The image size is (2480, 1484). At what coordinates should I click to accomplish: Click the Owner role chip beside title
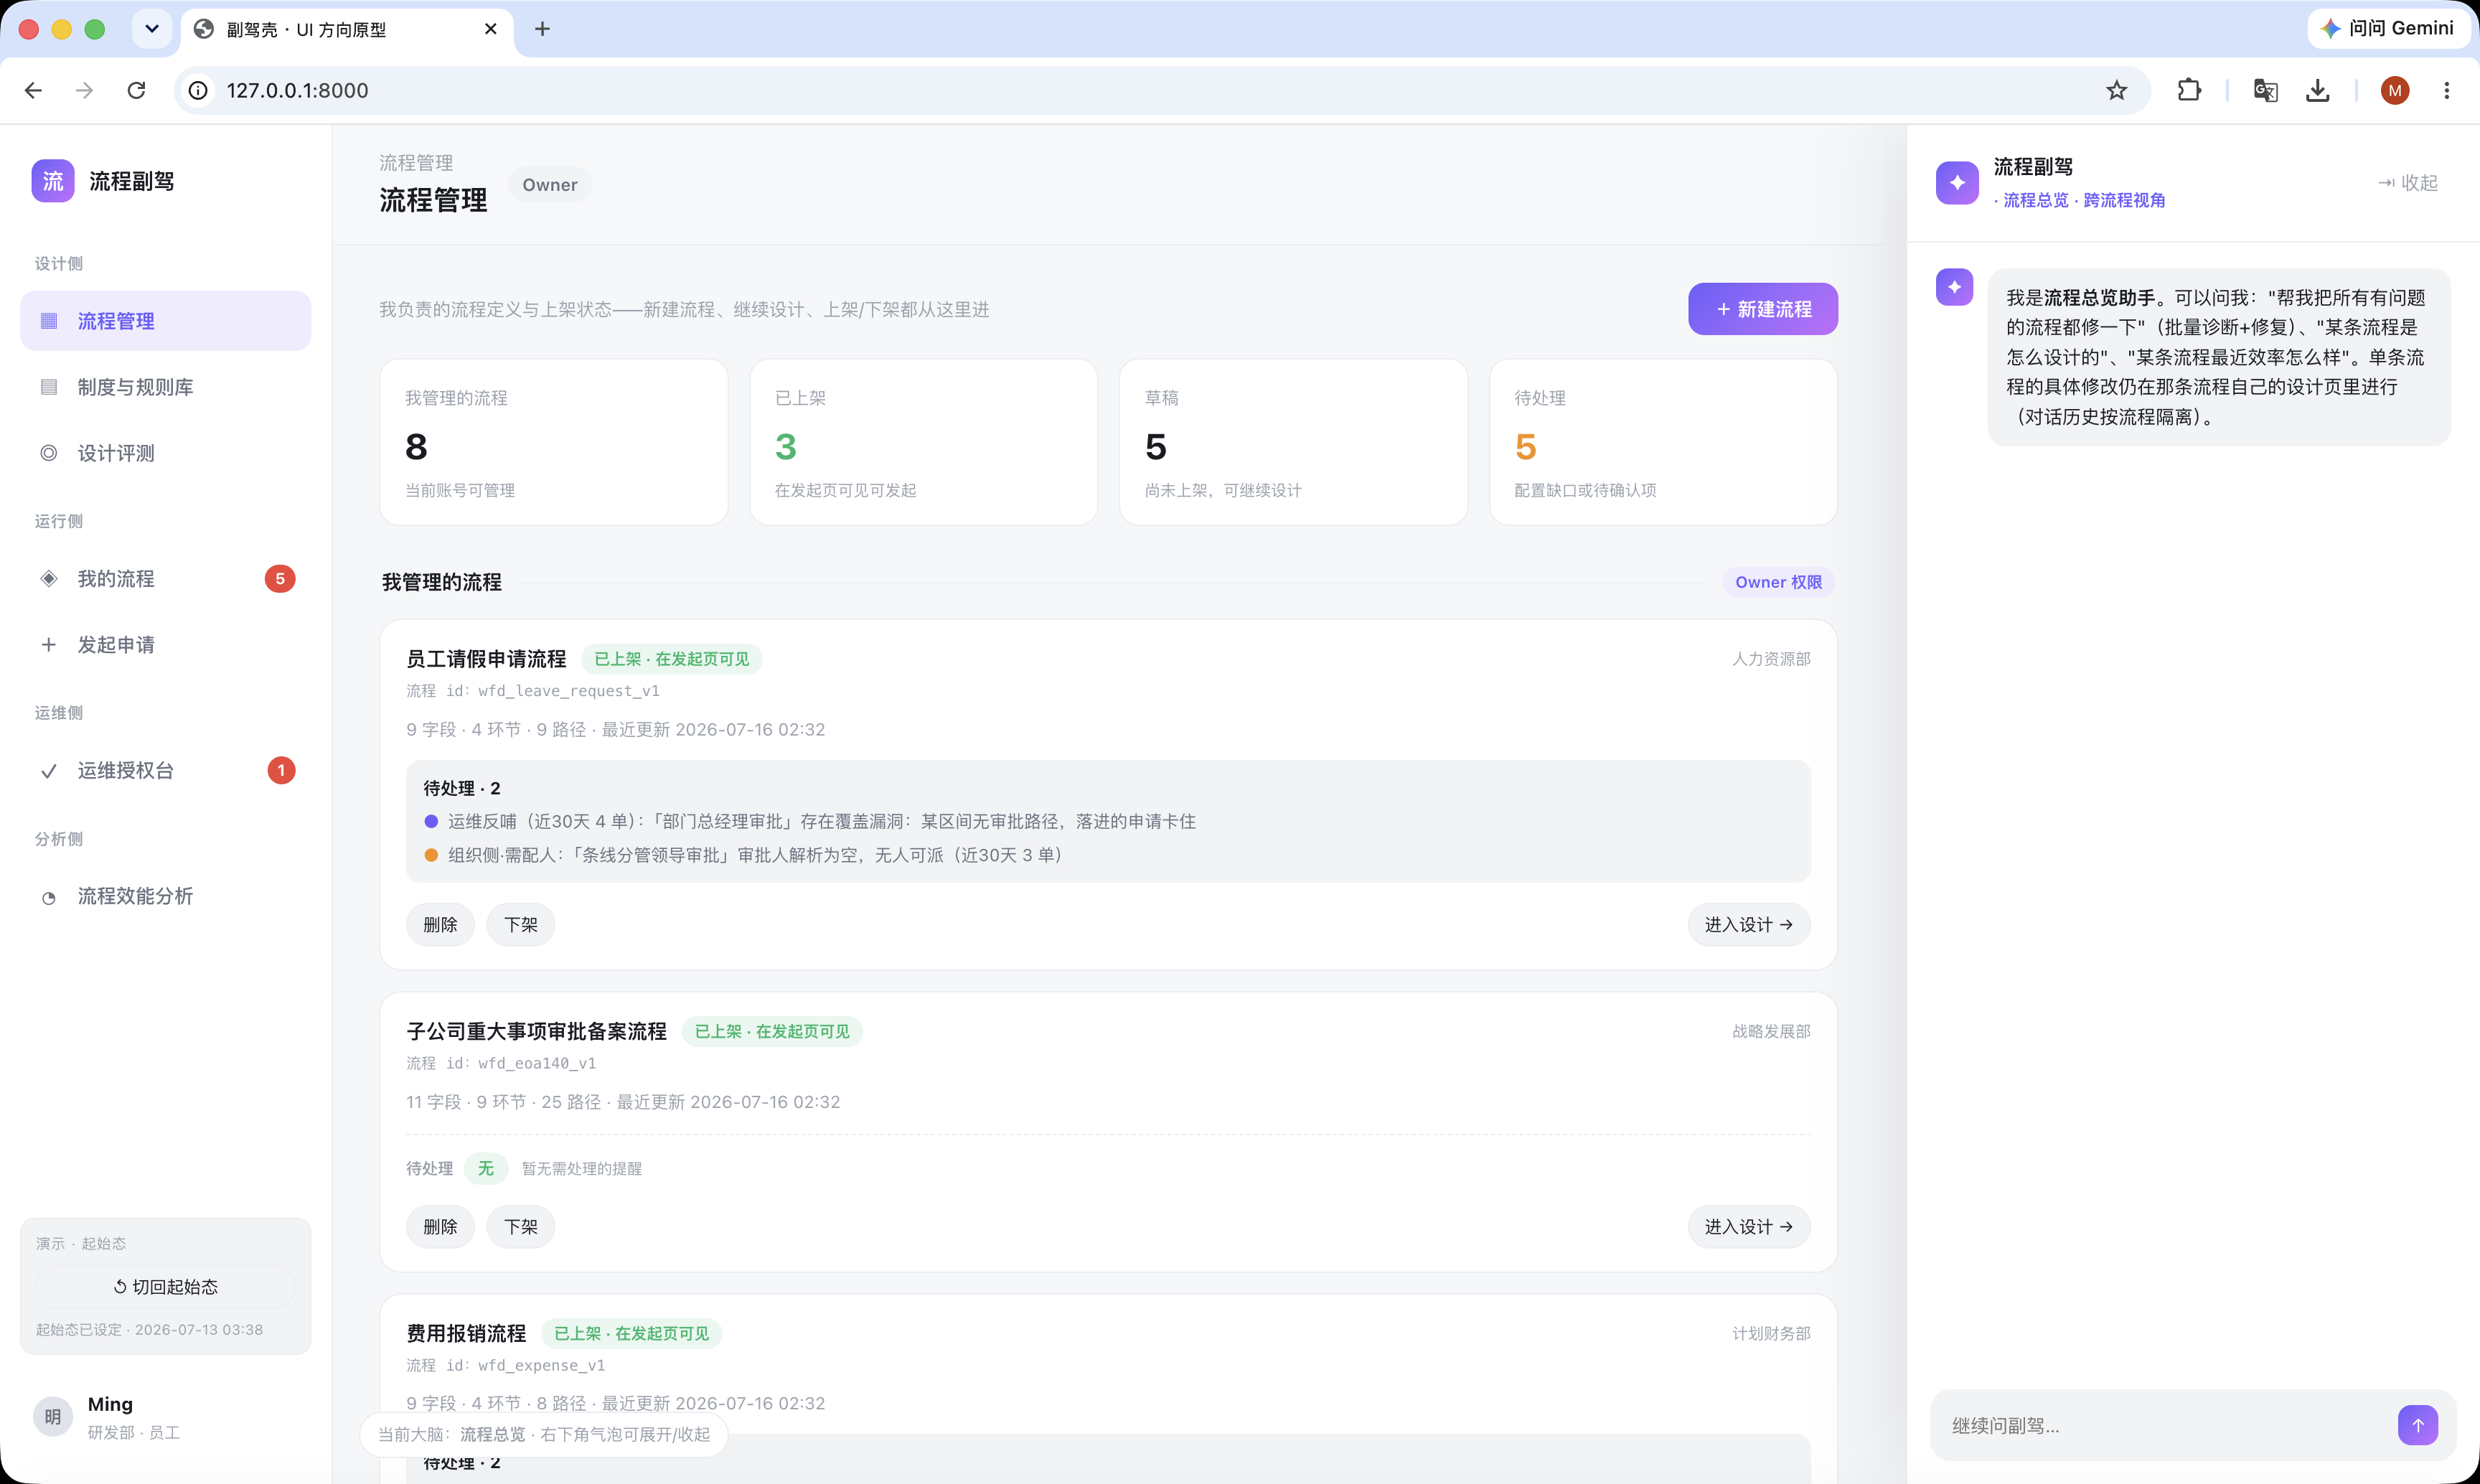point(550,185)
